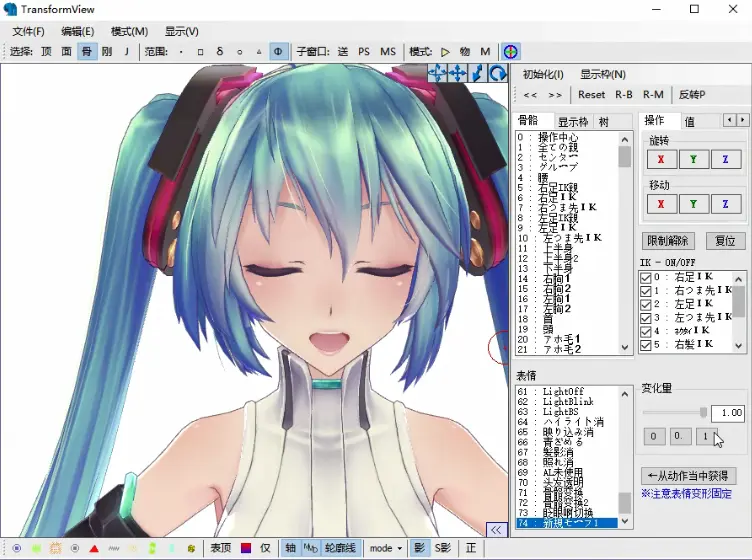Click the << previous button
This screenshot has width=752, height=560.
[530, 95]
